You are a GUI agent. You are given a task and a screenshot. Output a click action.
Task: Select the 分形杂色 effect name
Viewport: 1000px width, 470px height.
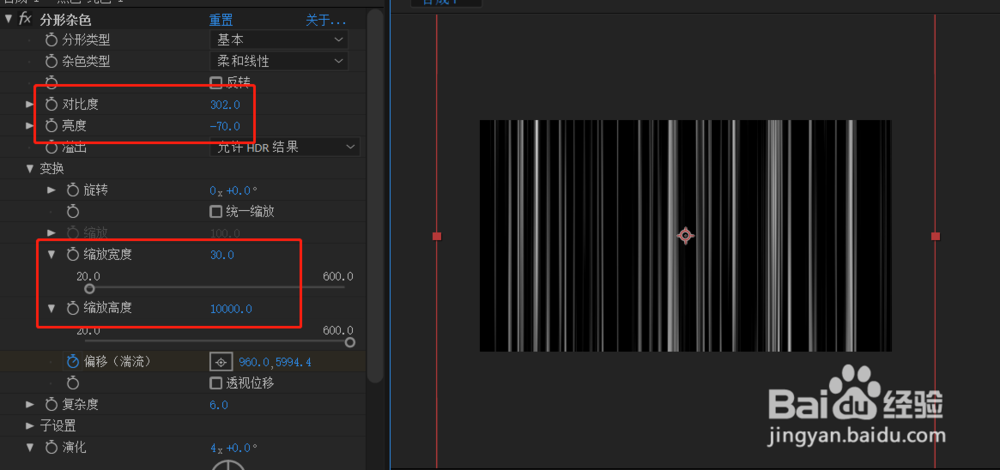coord(65,20)
